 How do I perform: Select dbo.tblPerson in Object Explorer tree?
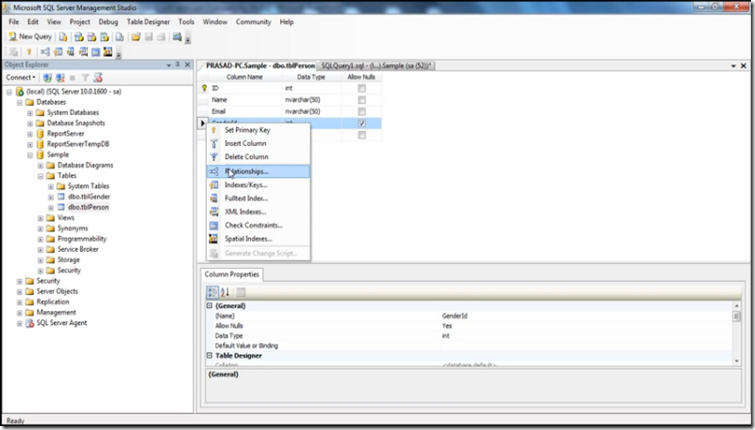[89, 208]
